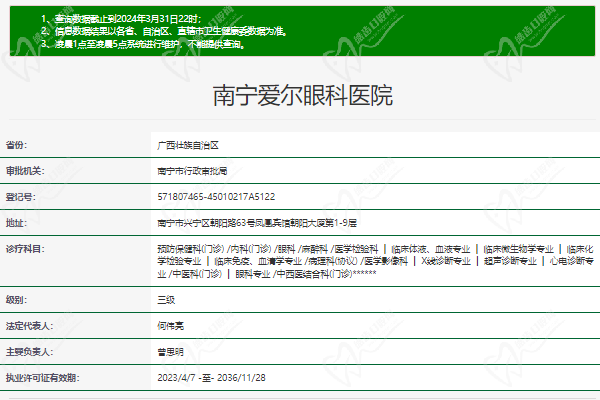Click the 地址 label

(x=16, y=223)
